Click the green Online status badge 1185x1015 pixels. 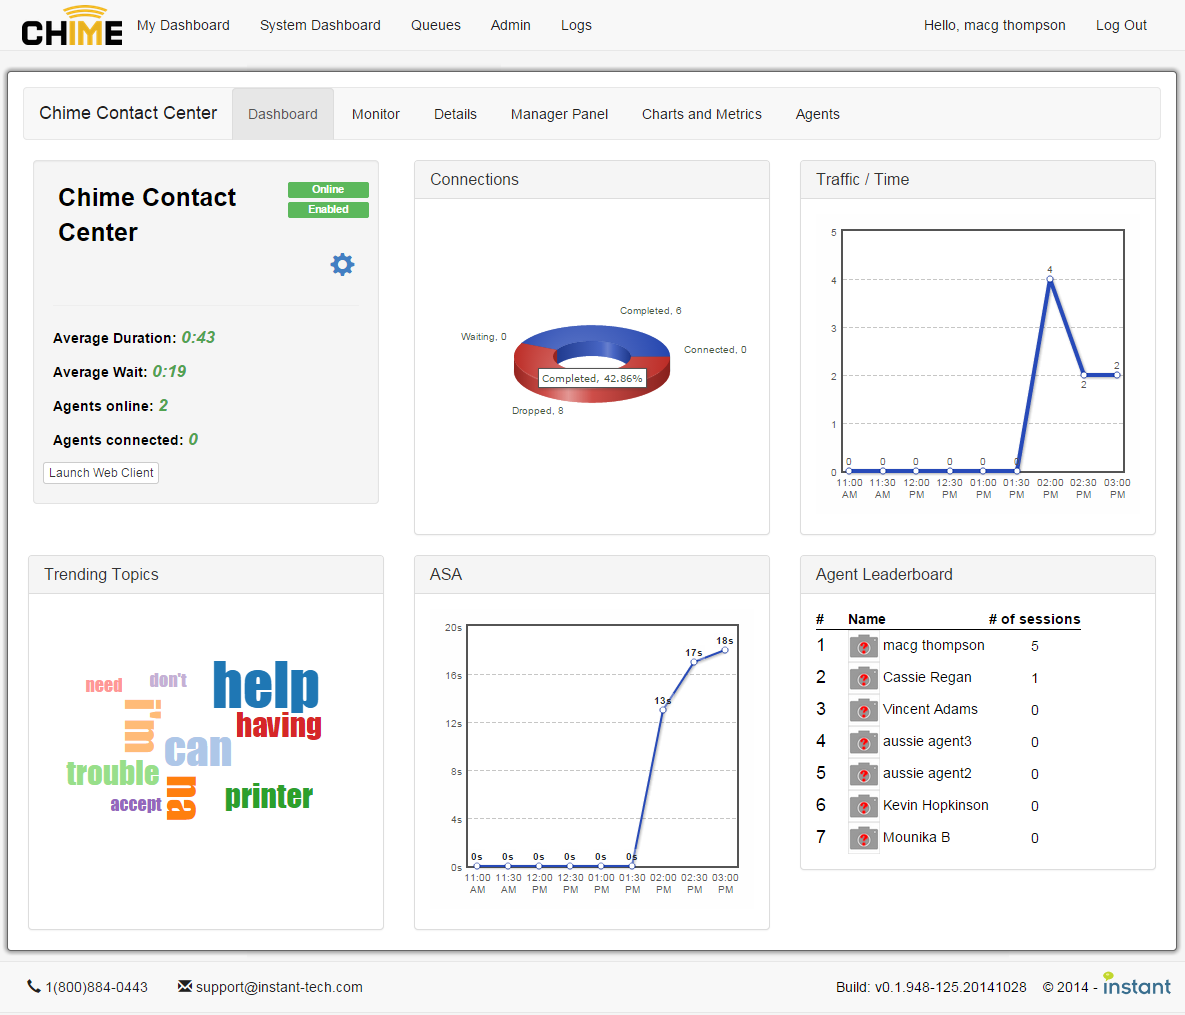[x=328, y=190]
